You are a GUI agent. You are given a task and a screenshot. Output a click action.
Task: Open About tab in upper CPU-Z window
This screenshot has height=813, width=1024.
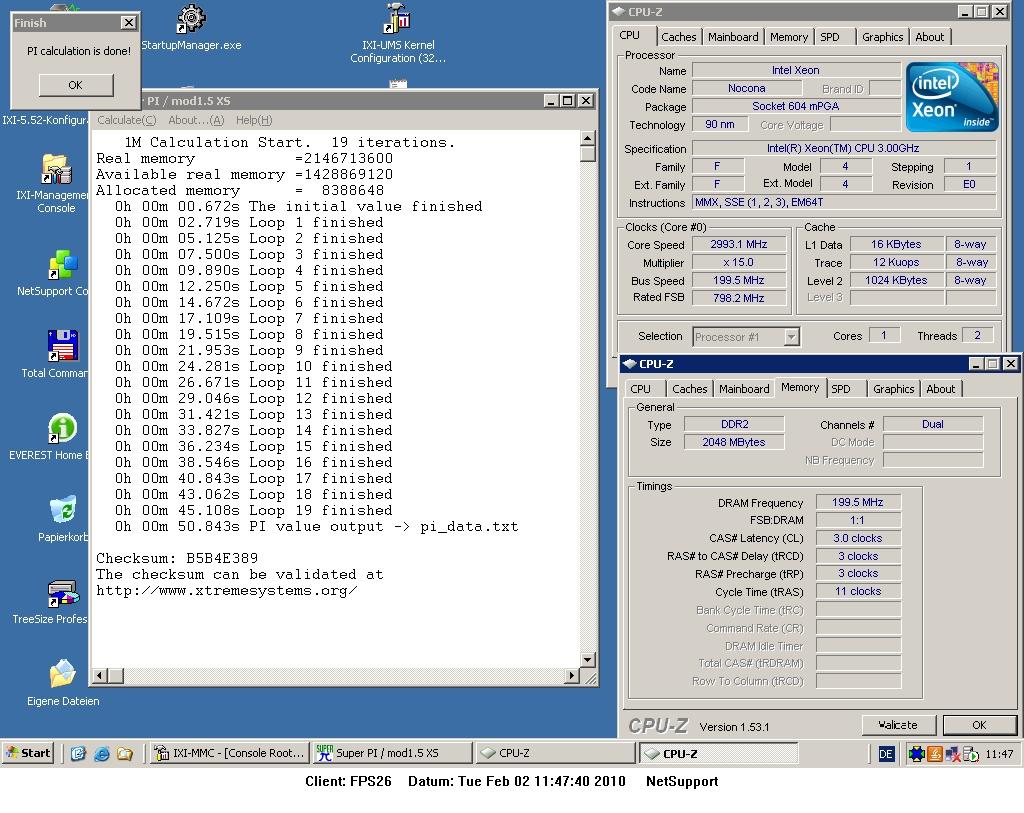(x=929, y=37)
